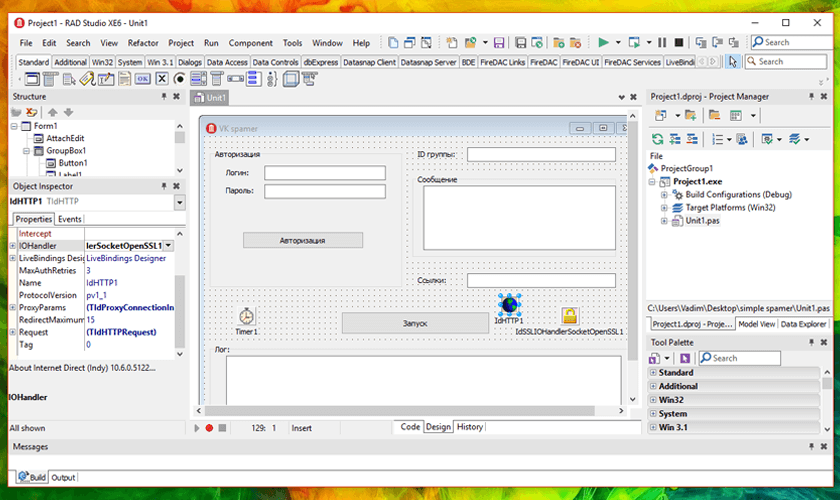Click the ID группы input field

541,154
